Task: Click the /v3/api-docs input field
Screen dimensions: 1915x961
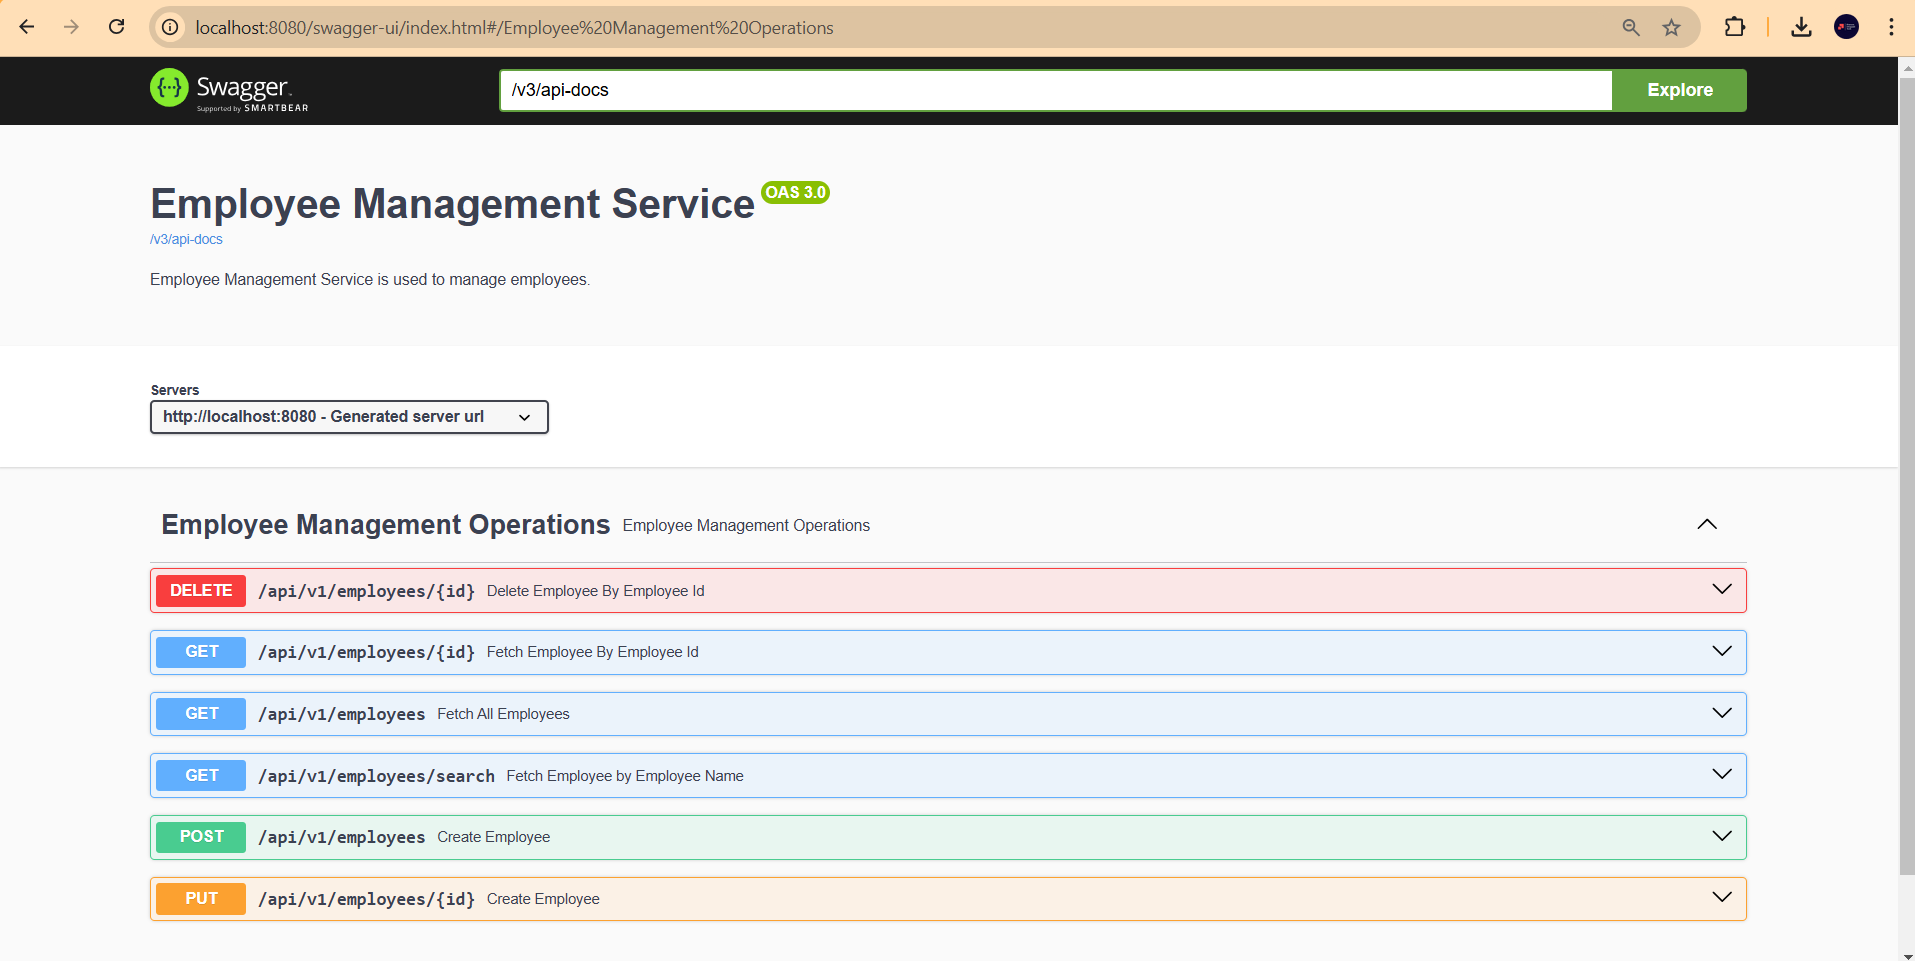Action: point(1055,90)
